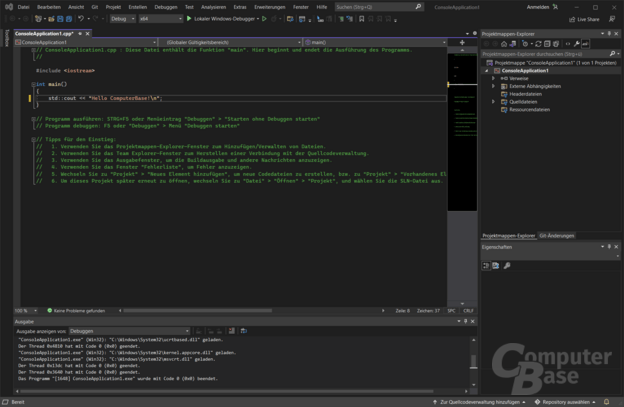Open the Debuggen menu
The height and width of the screenshot is (407, 624).
tap(166, 7)
